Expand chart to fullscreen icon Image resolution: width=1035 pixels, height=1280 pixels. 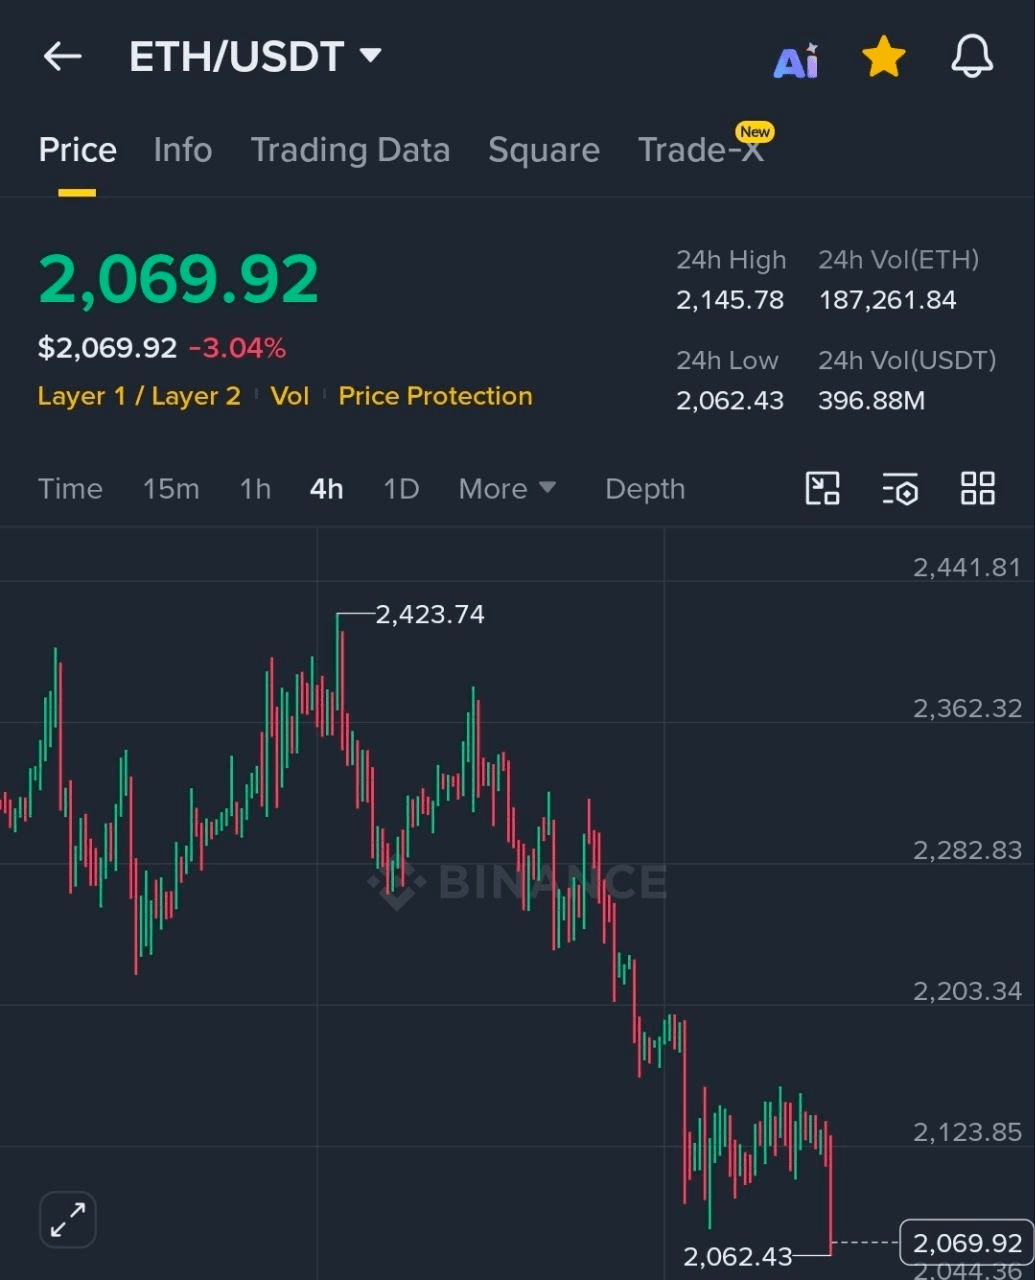click(x=67, y=1220)
